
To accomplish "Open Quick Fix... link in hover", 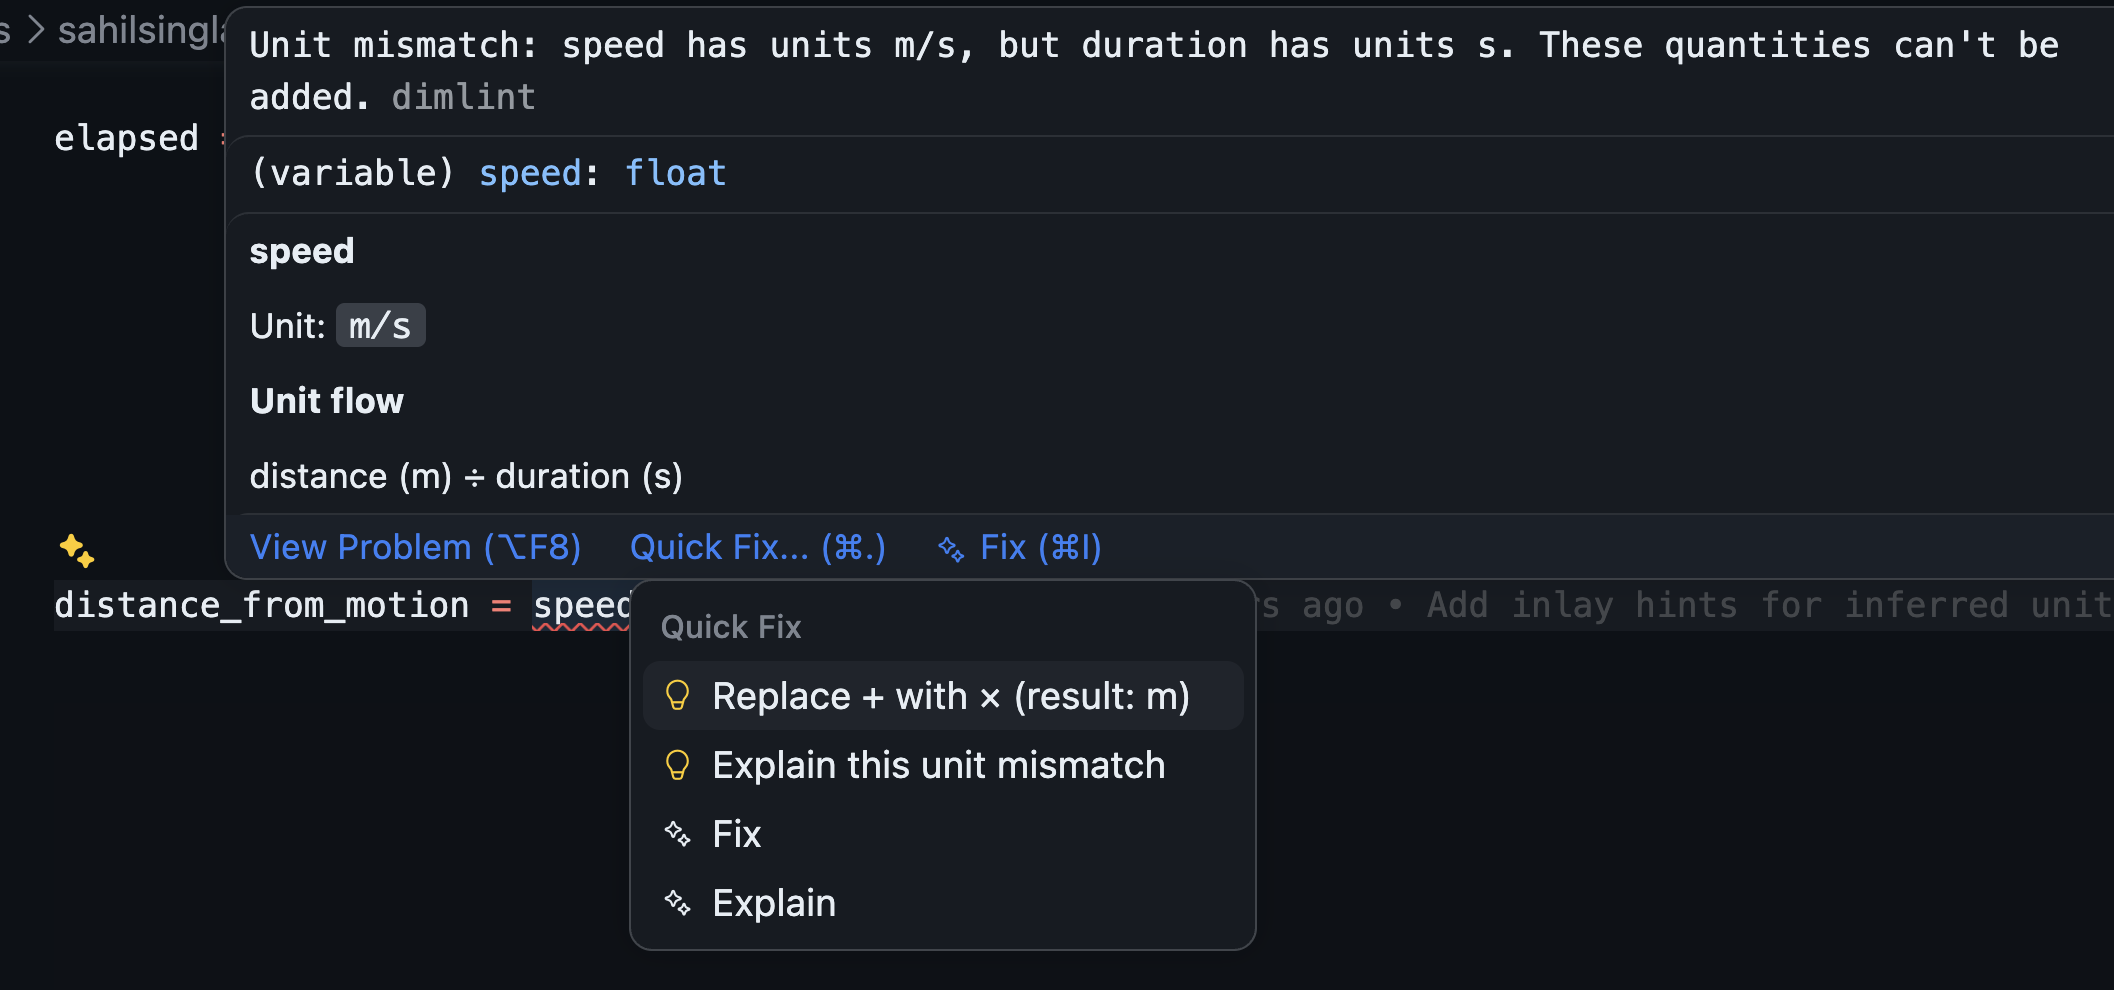I will 758,547.
